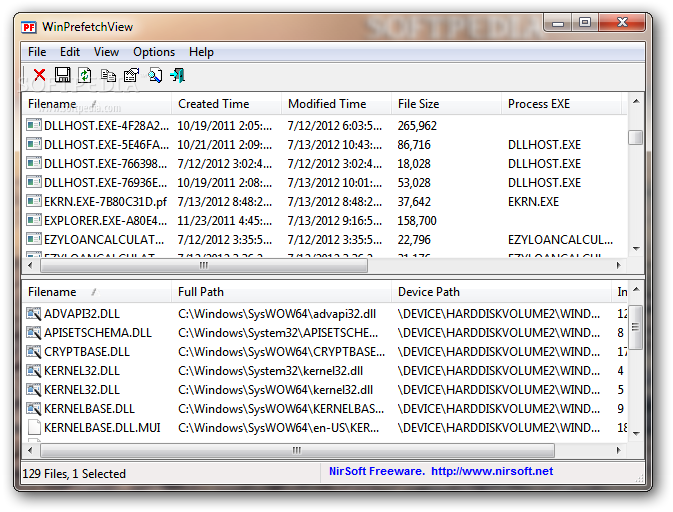Select DLLHOST.EXE-5E46FA... row

324,144
